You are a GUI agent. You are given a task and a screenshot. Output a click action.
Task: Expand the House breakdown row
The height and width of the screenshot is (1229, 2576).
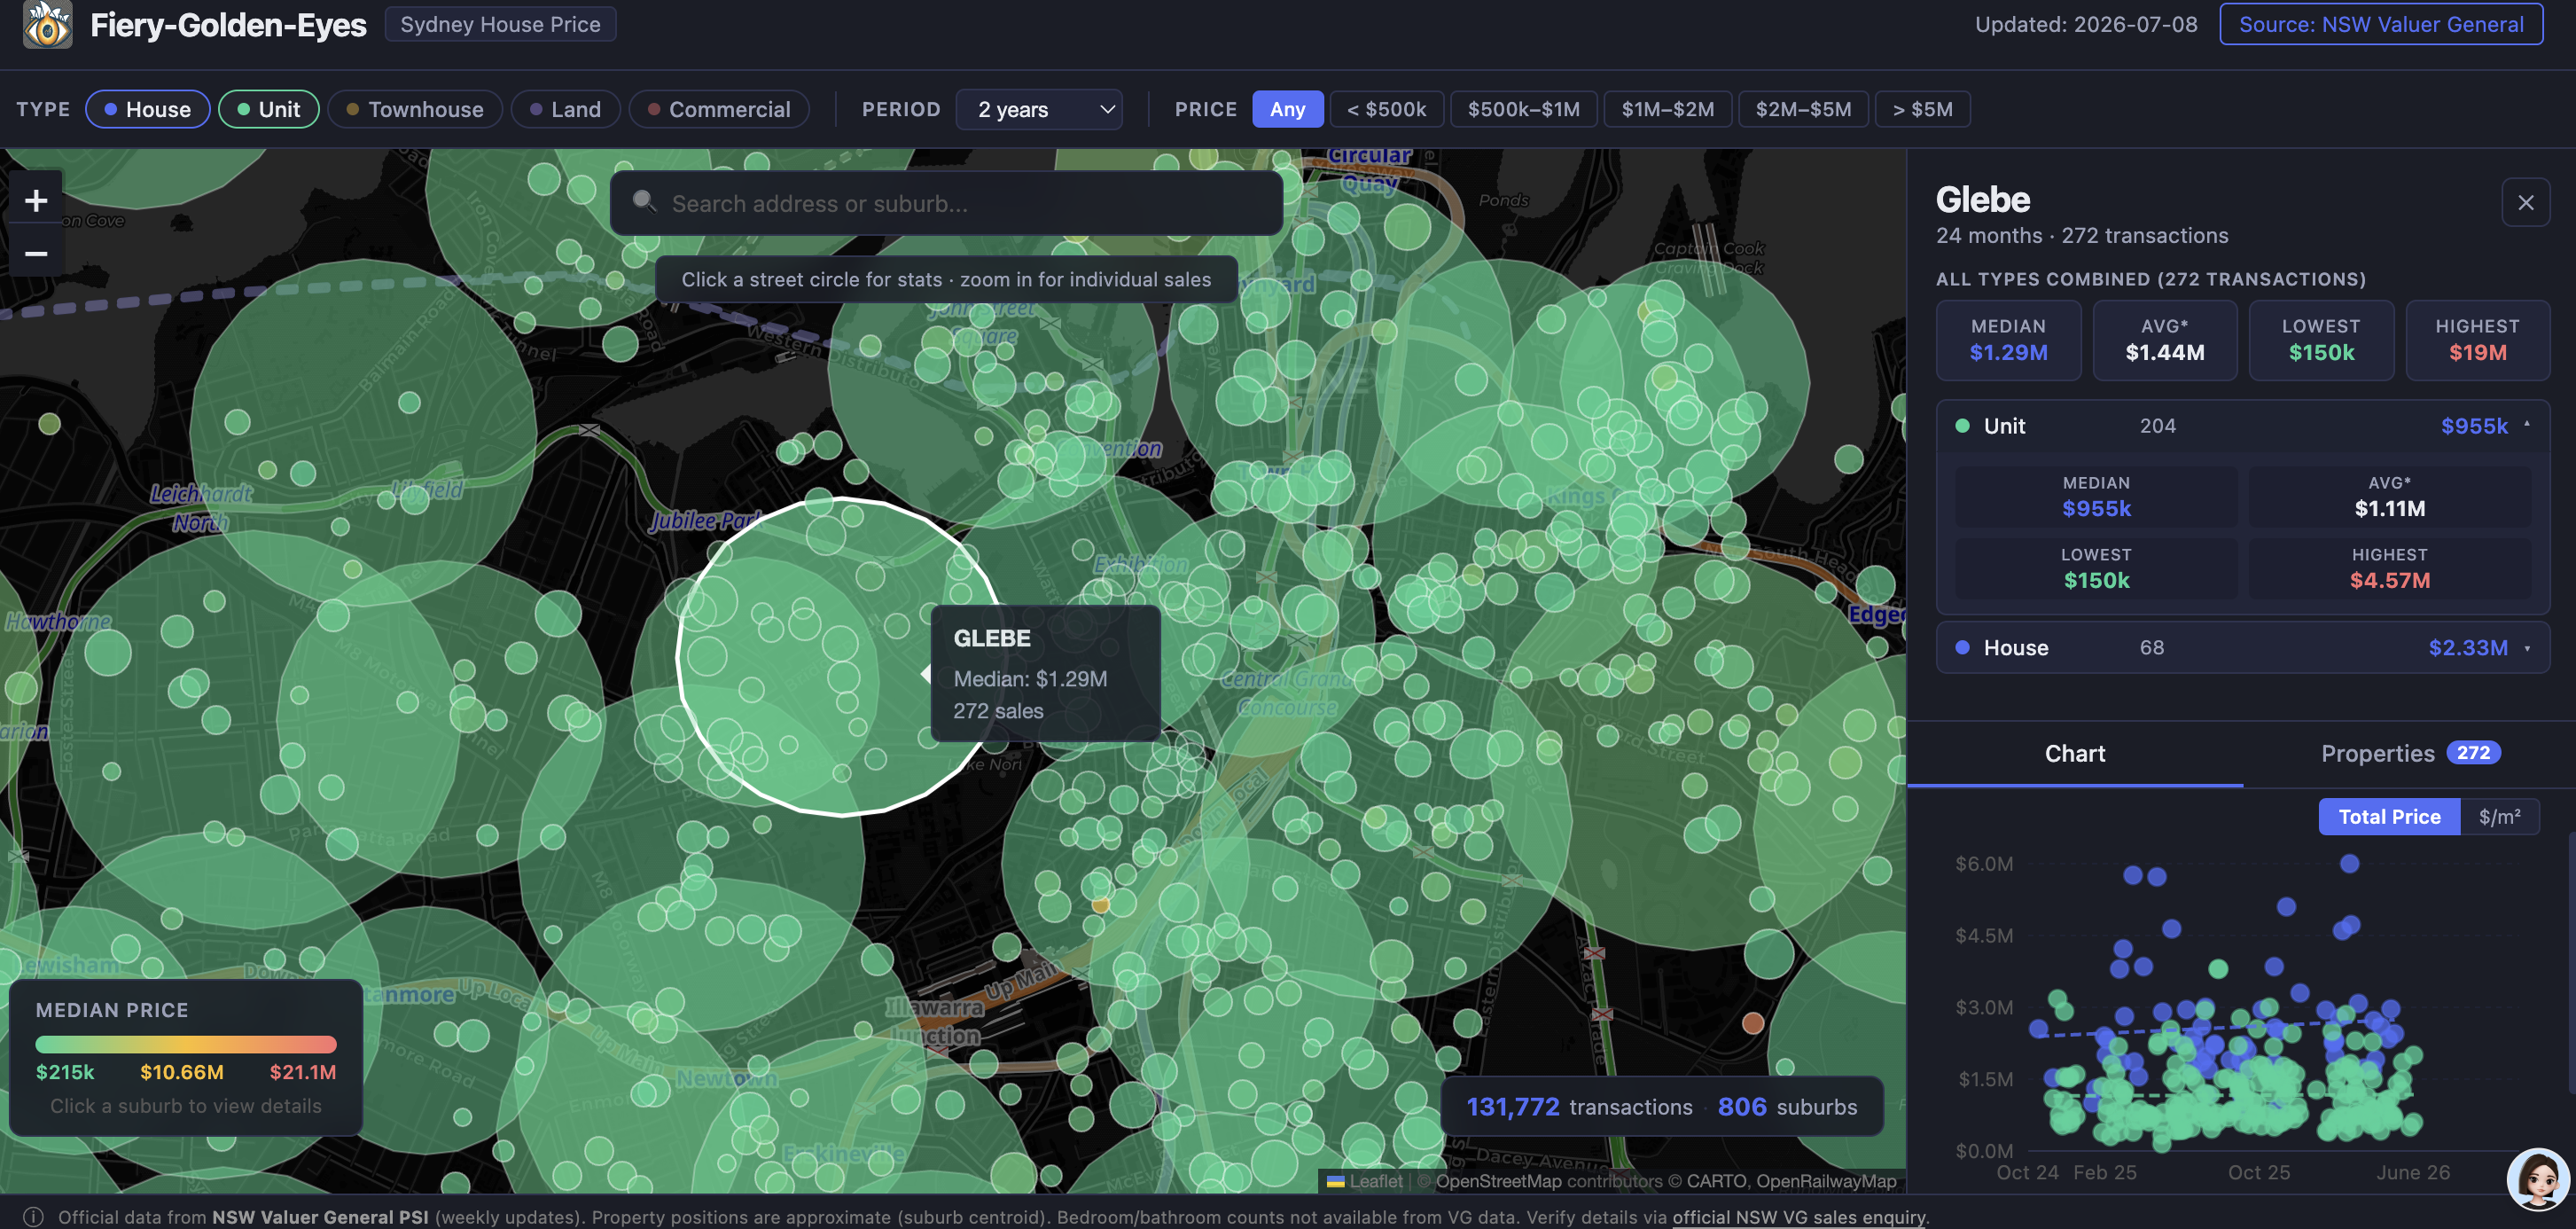click(x=2242, y=648)
